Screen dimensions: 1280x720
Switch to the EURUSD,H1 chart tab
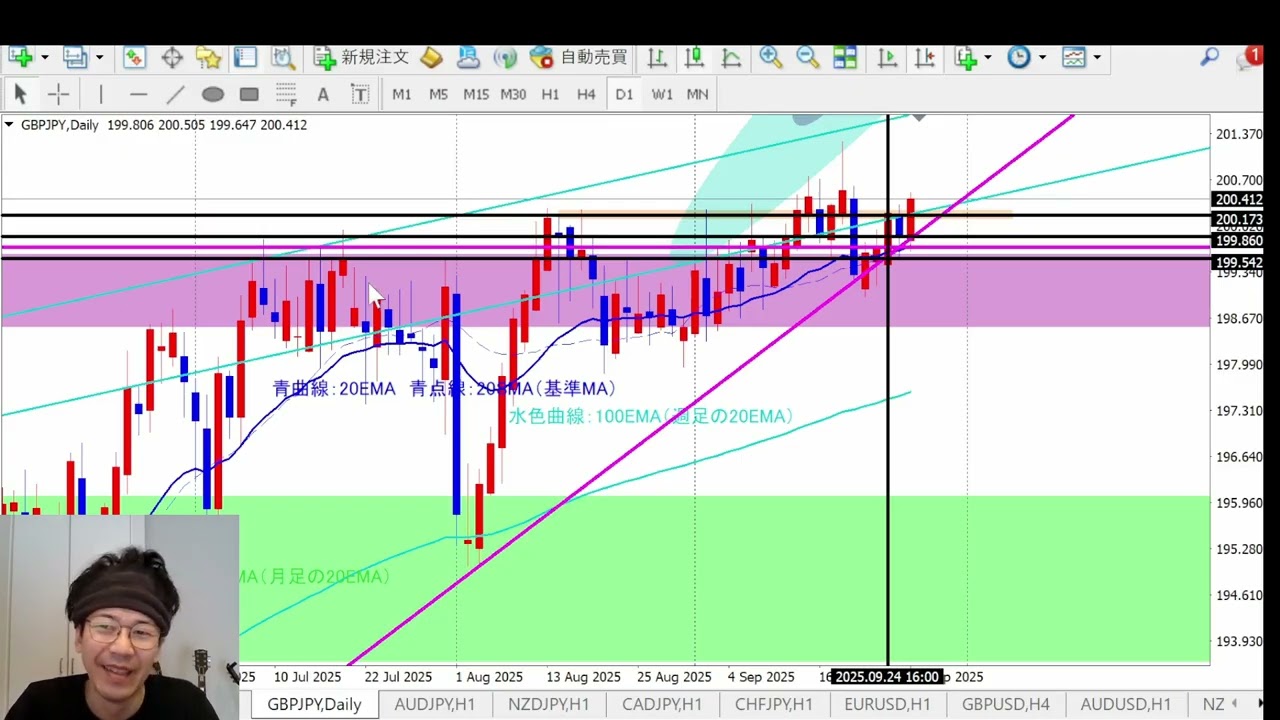[x=886, y=704]
